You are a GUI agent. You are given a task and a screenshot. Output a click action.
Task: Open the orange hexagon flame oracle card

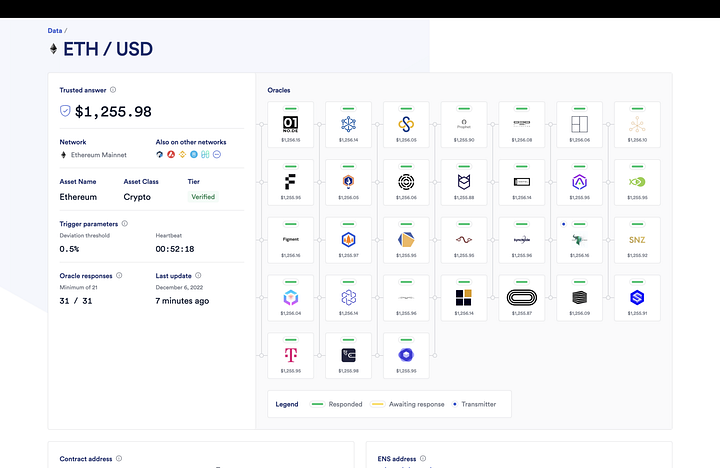tap(349, 182)
